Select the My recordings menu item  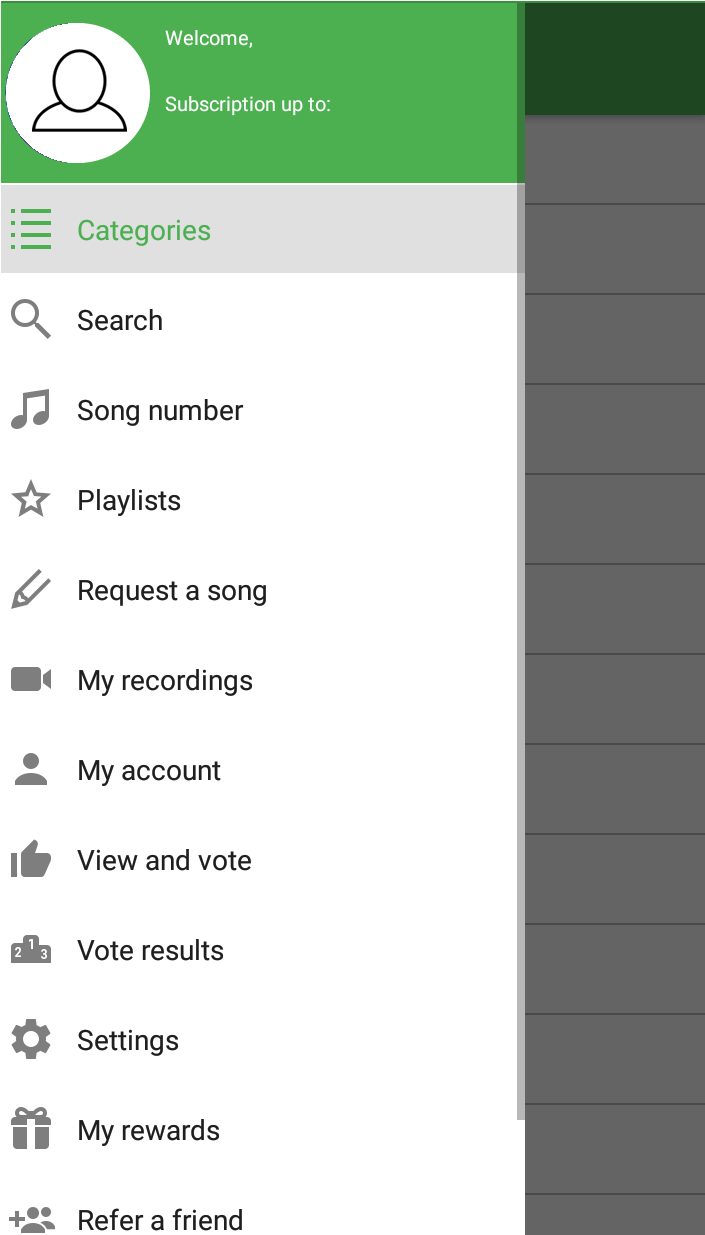click(165, 680)
